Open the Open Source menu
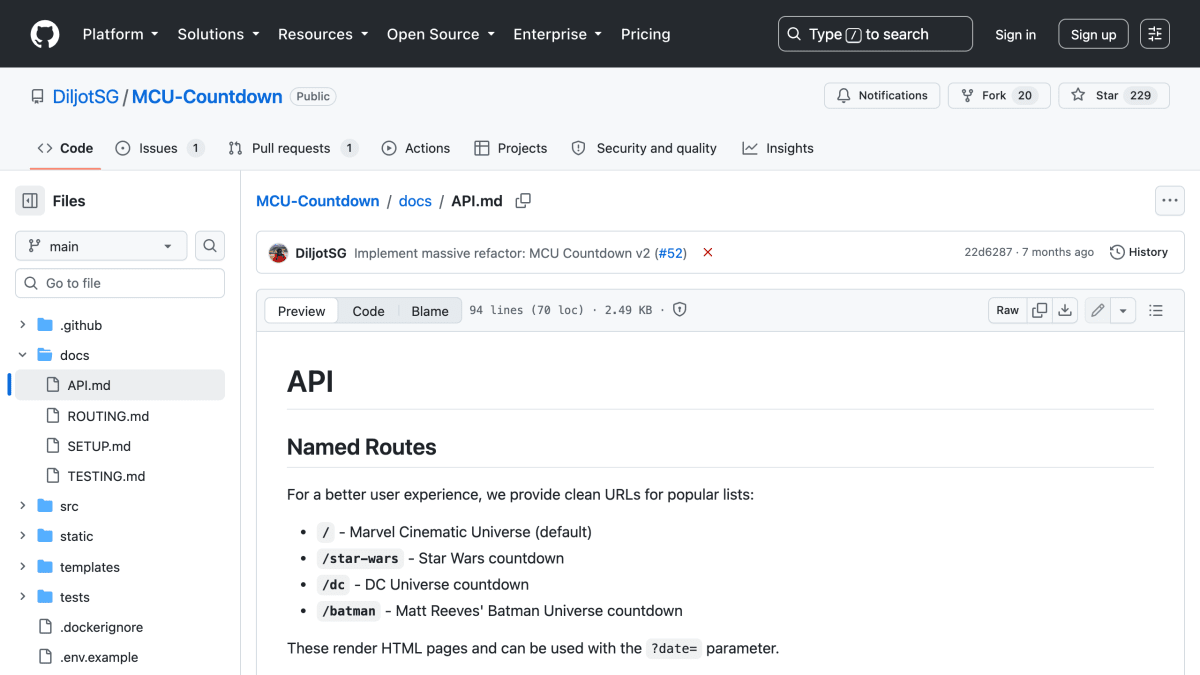 pos(441,34)
